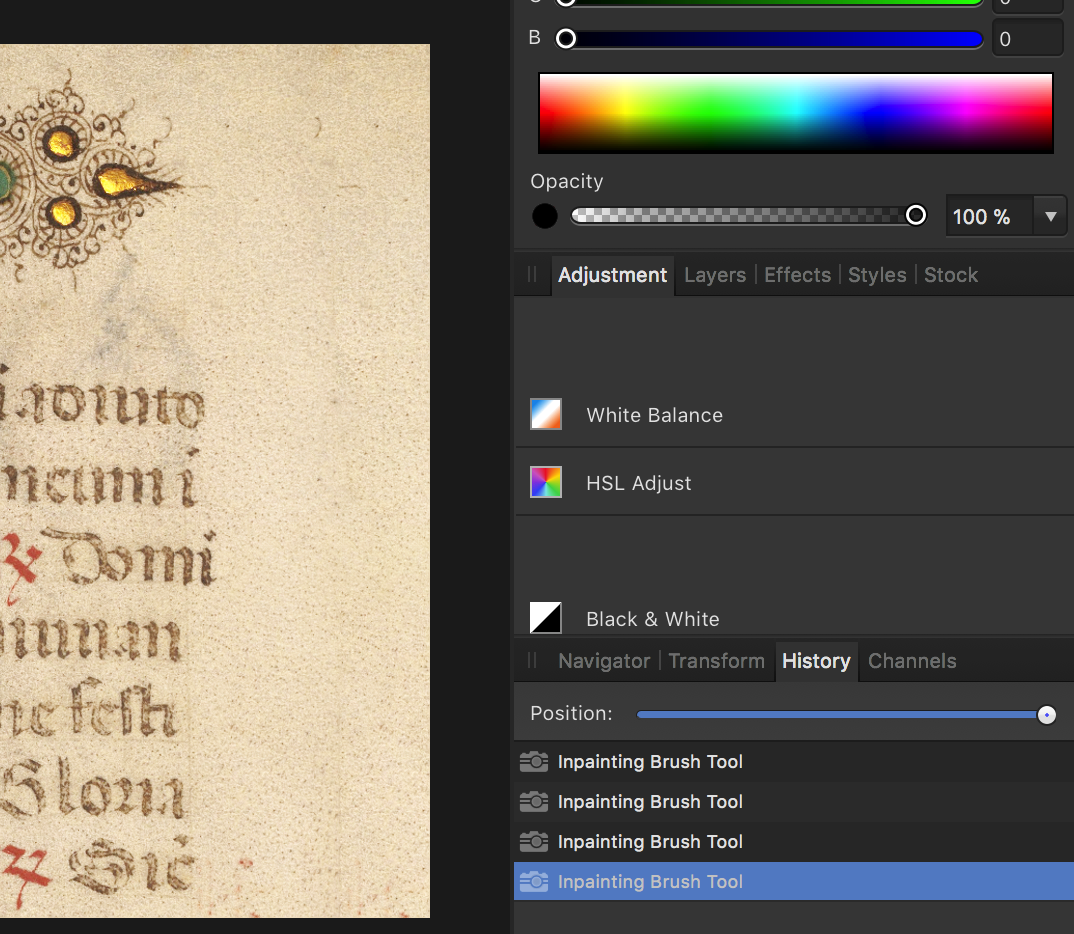Click the blue B channel slider handle

(x=566, y=38)
